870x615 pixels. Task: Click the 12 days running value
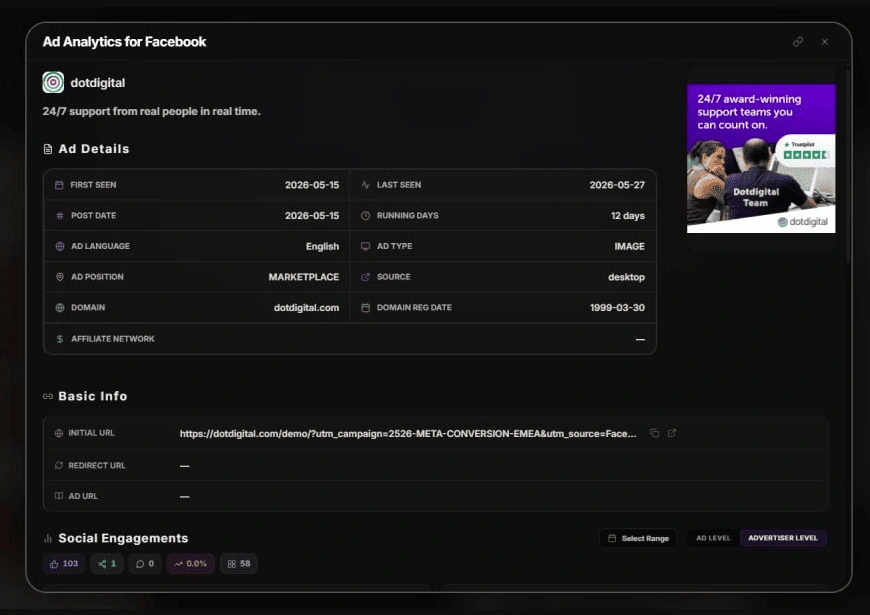(628, 215)
